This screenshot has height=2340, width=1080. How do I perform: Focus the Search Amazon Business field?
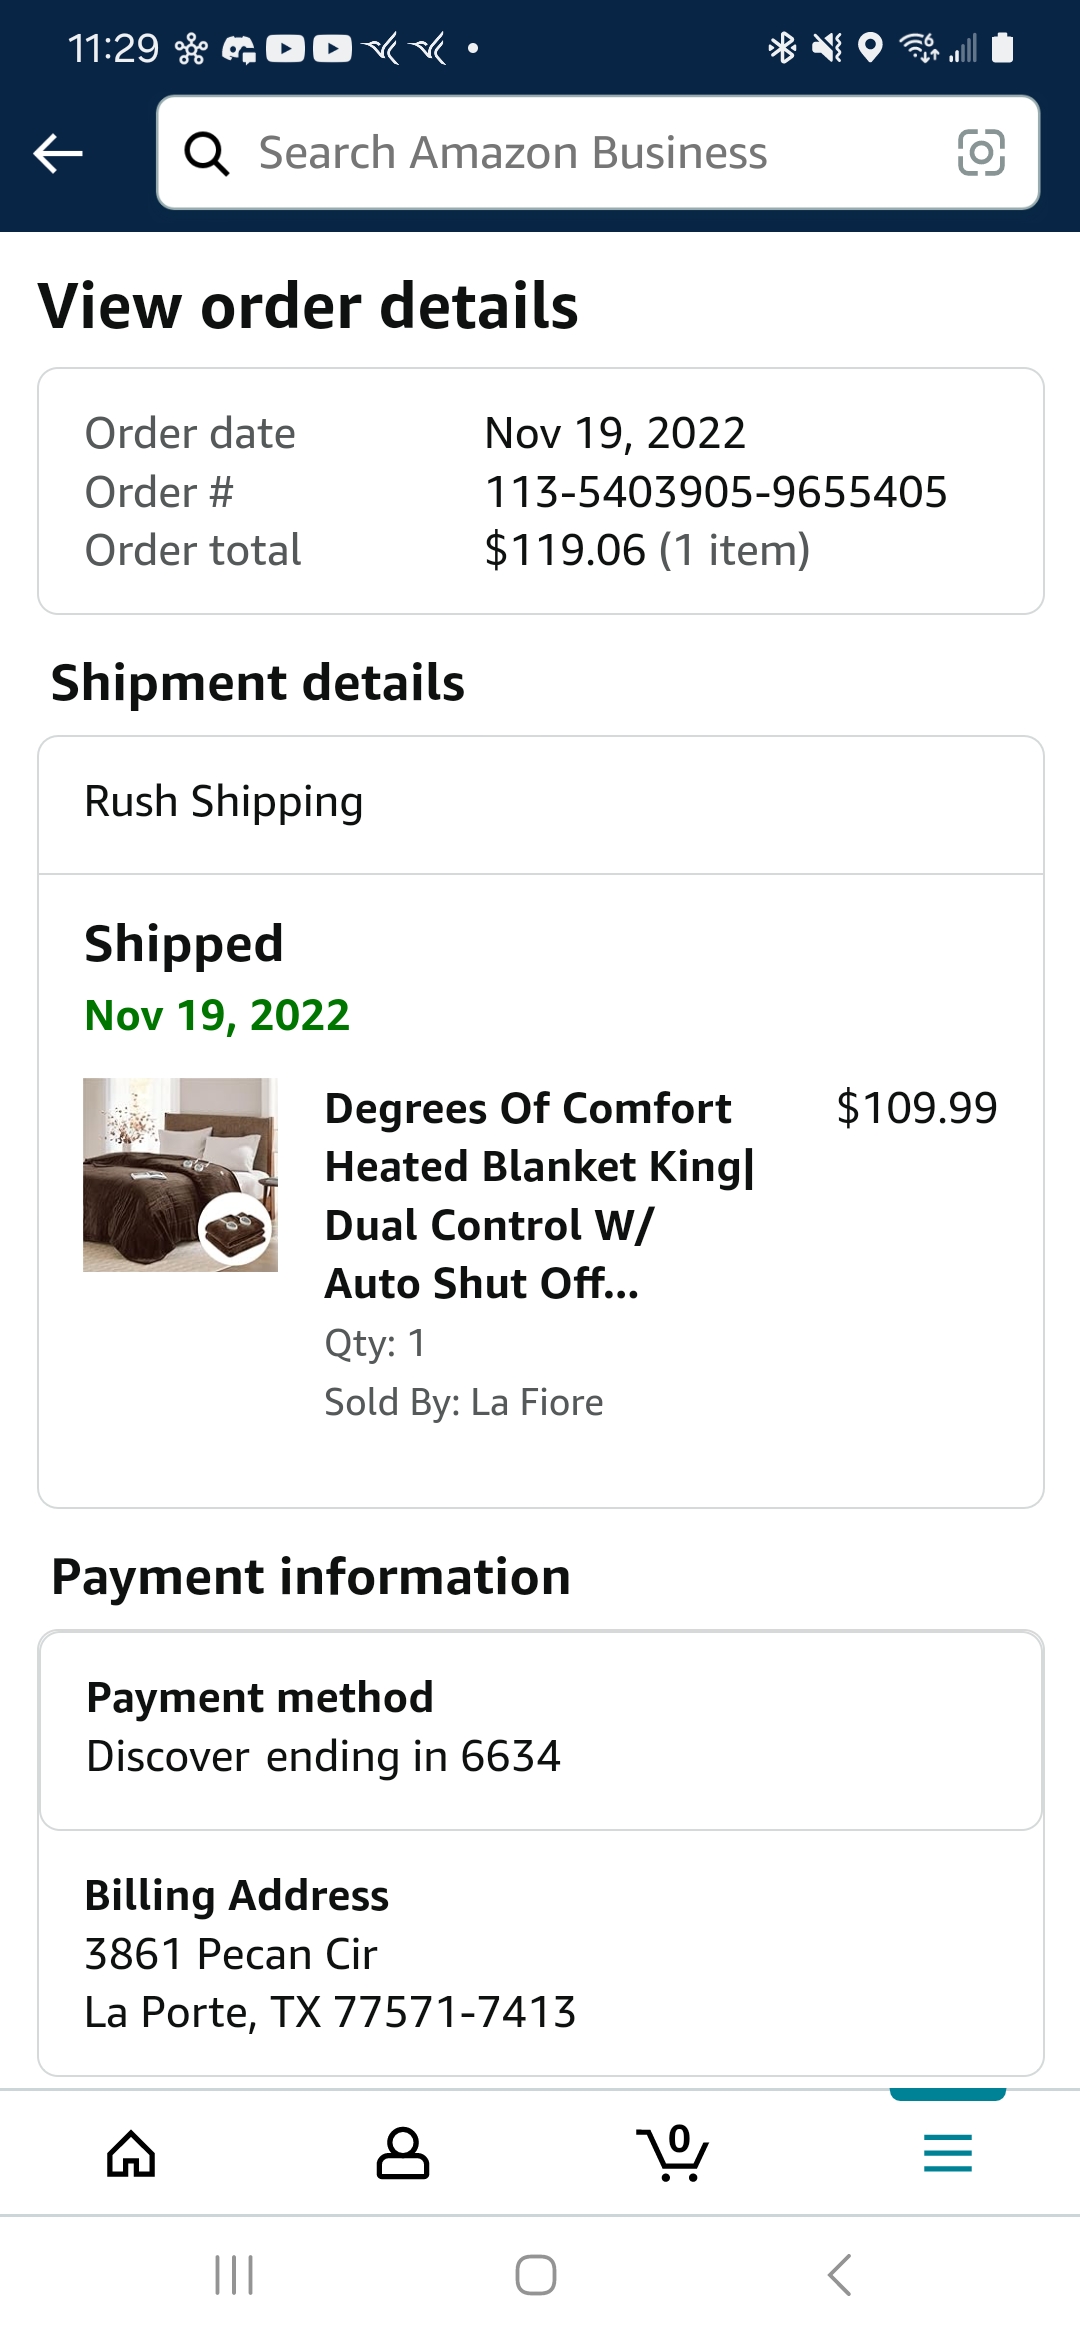click(598, 153)
